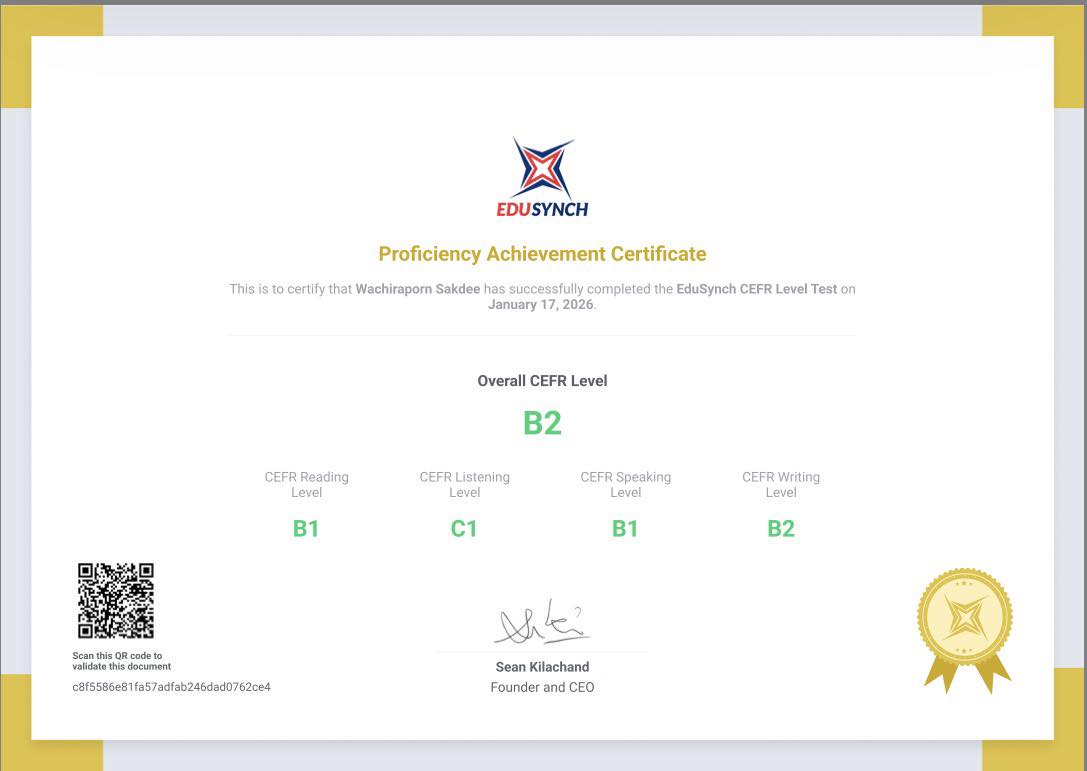Click "Scan this QR code to validate" caption
1087x771 pixels.
click(121, 661)
